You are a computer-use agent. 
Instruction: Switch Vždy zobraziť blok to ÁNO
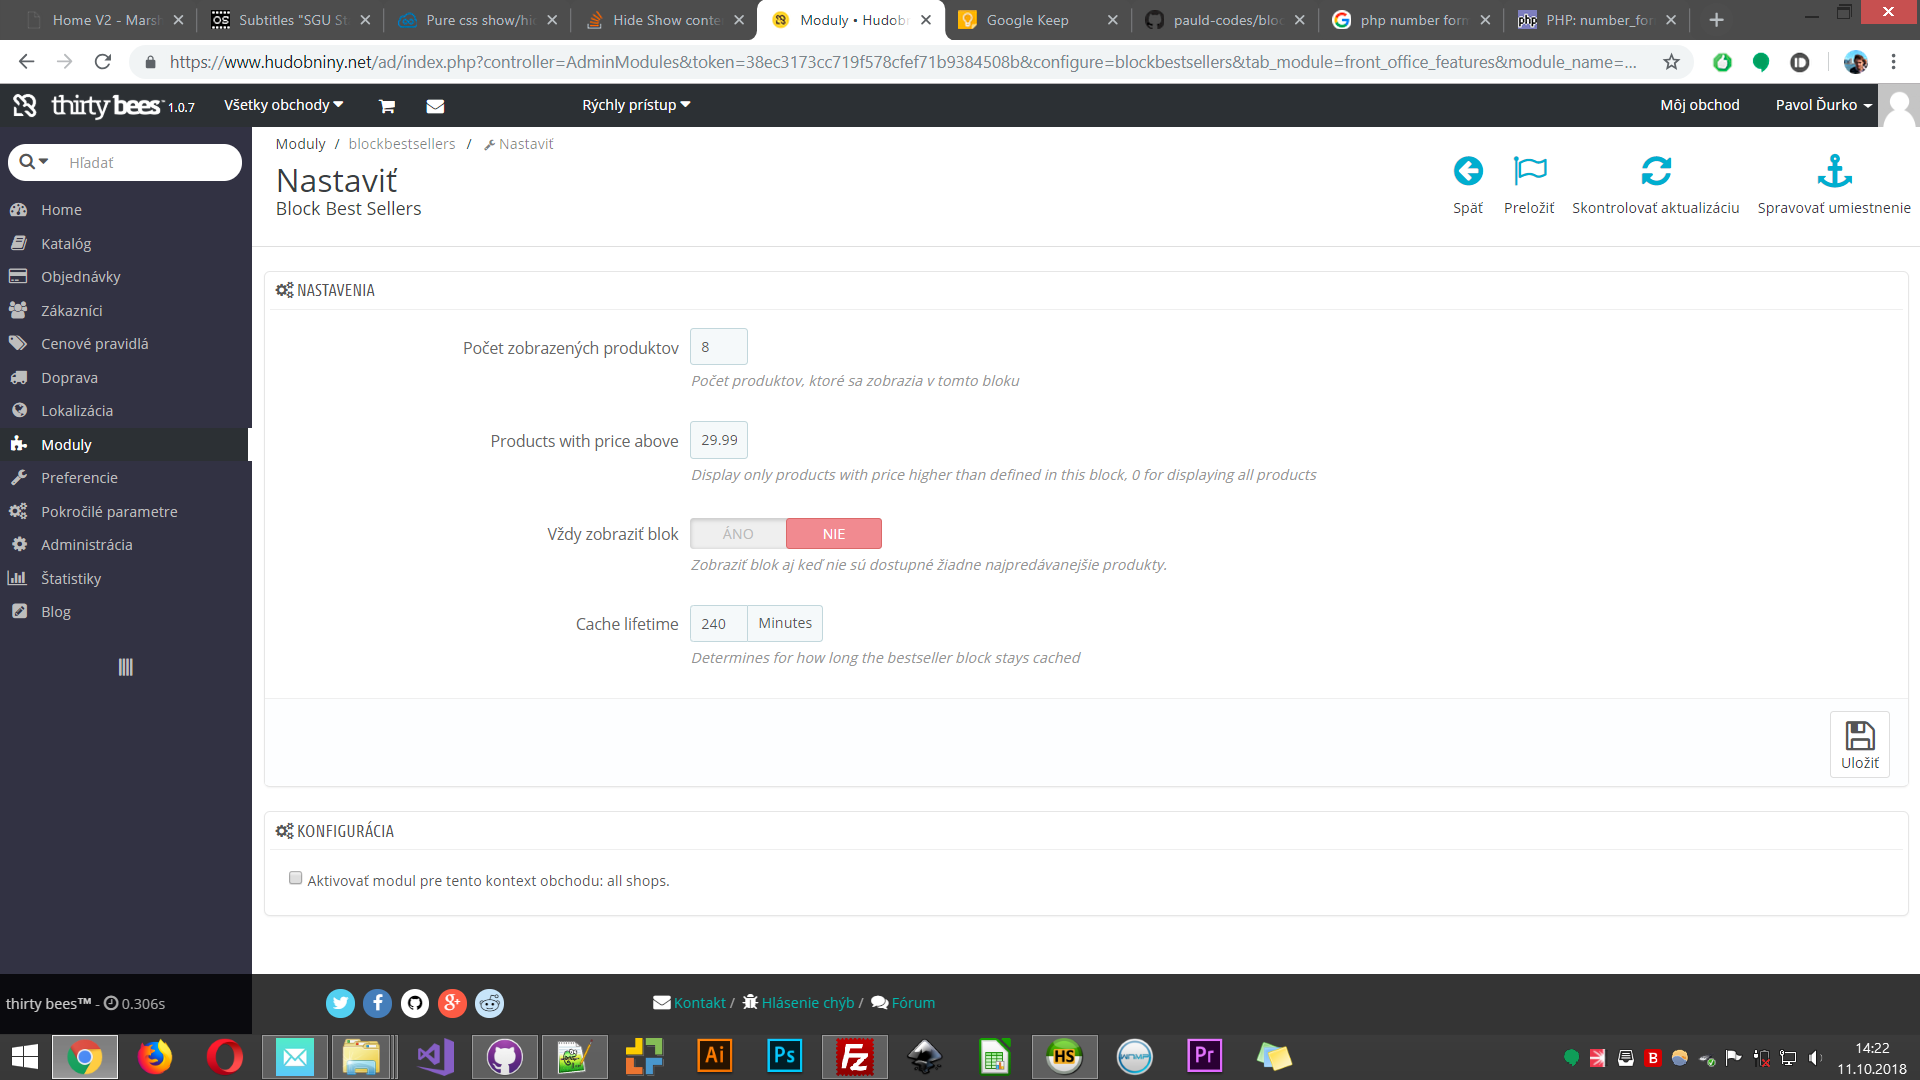point(738,534)
